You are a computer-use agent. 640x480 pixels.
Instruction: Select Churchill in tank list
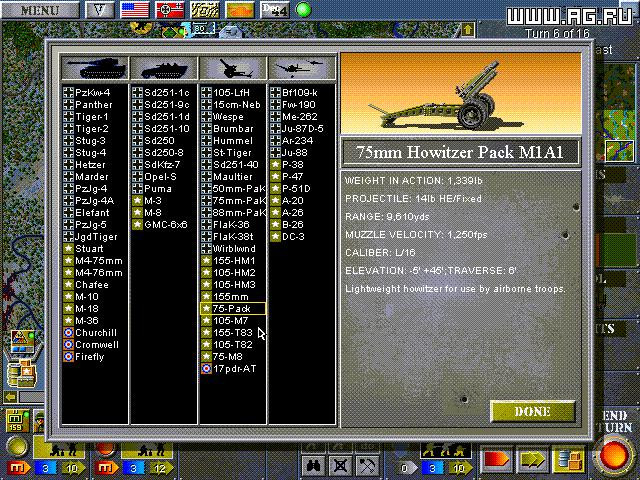pos(96,333)
